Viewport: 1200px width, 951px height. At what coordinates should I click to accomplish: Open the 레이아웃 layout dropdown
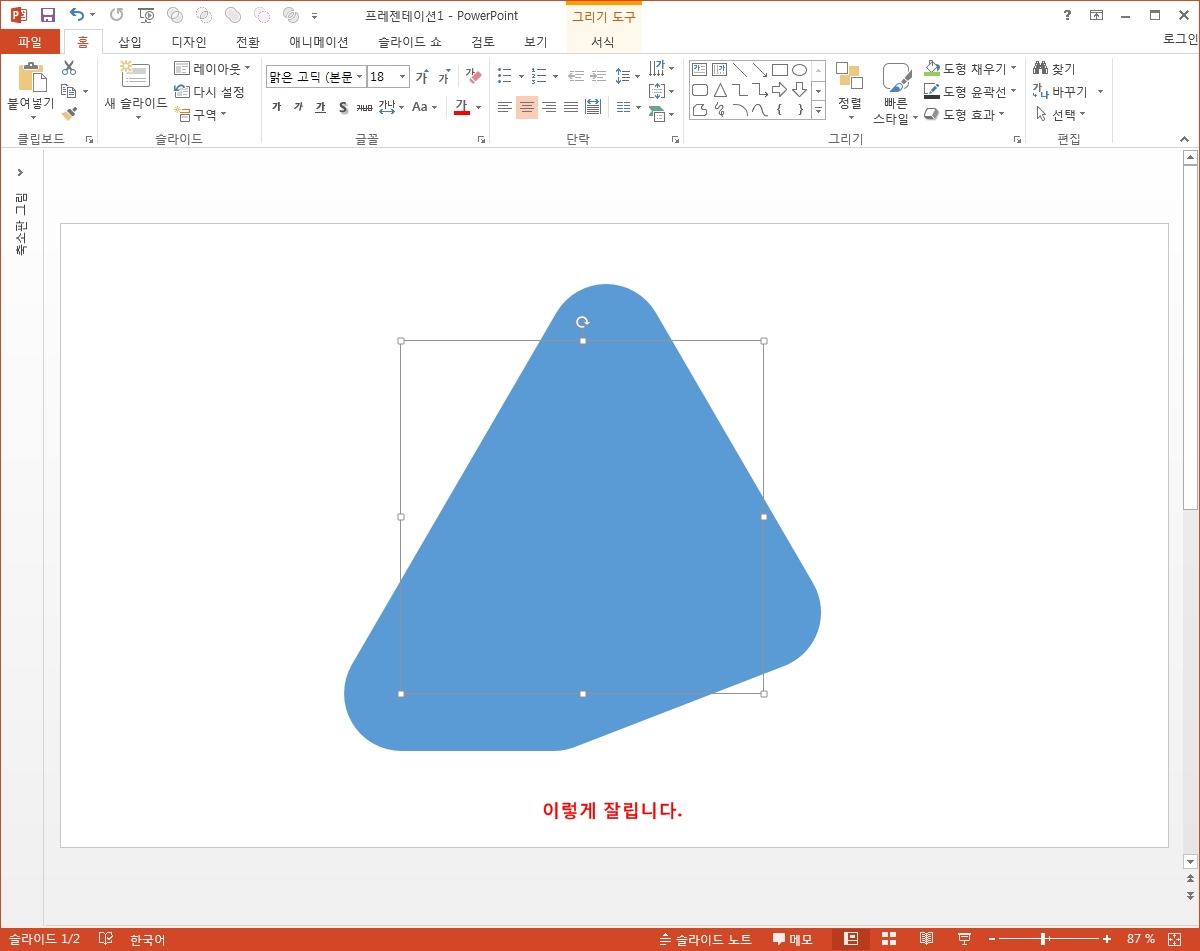[x=212, y=68]
